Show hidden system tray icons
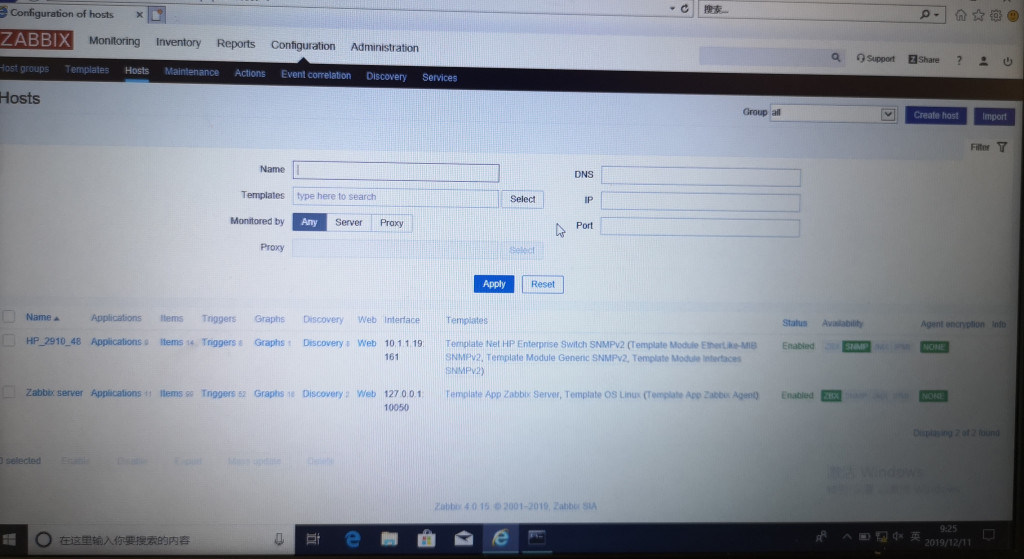Image resolution: width=1024 pixels, height=559 pixels. point(847,536)
